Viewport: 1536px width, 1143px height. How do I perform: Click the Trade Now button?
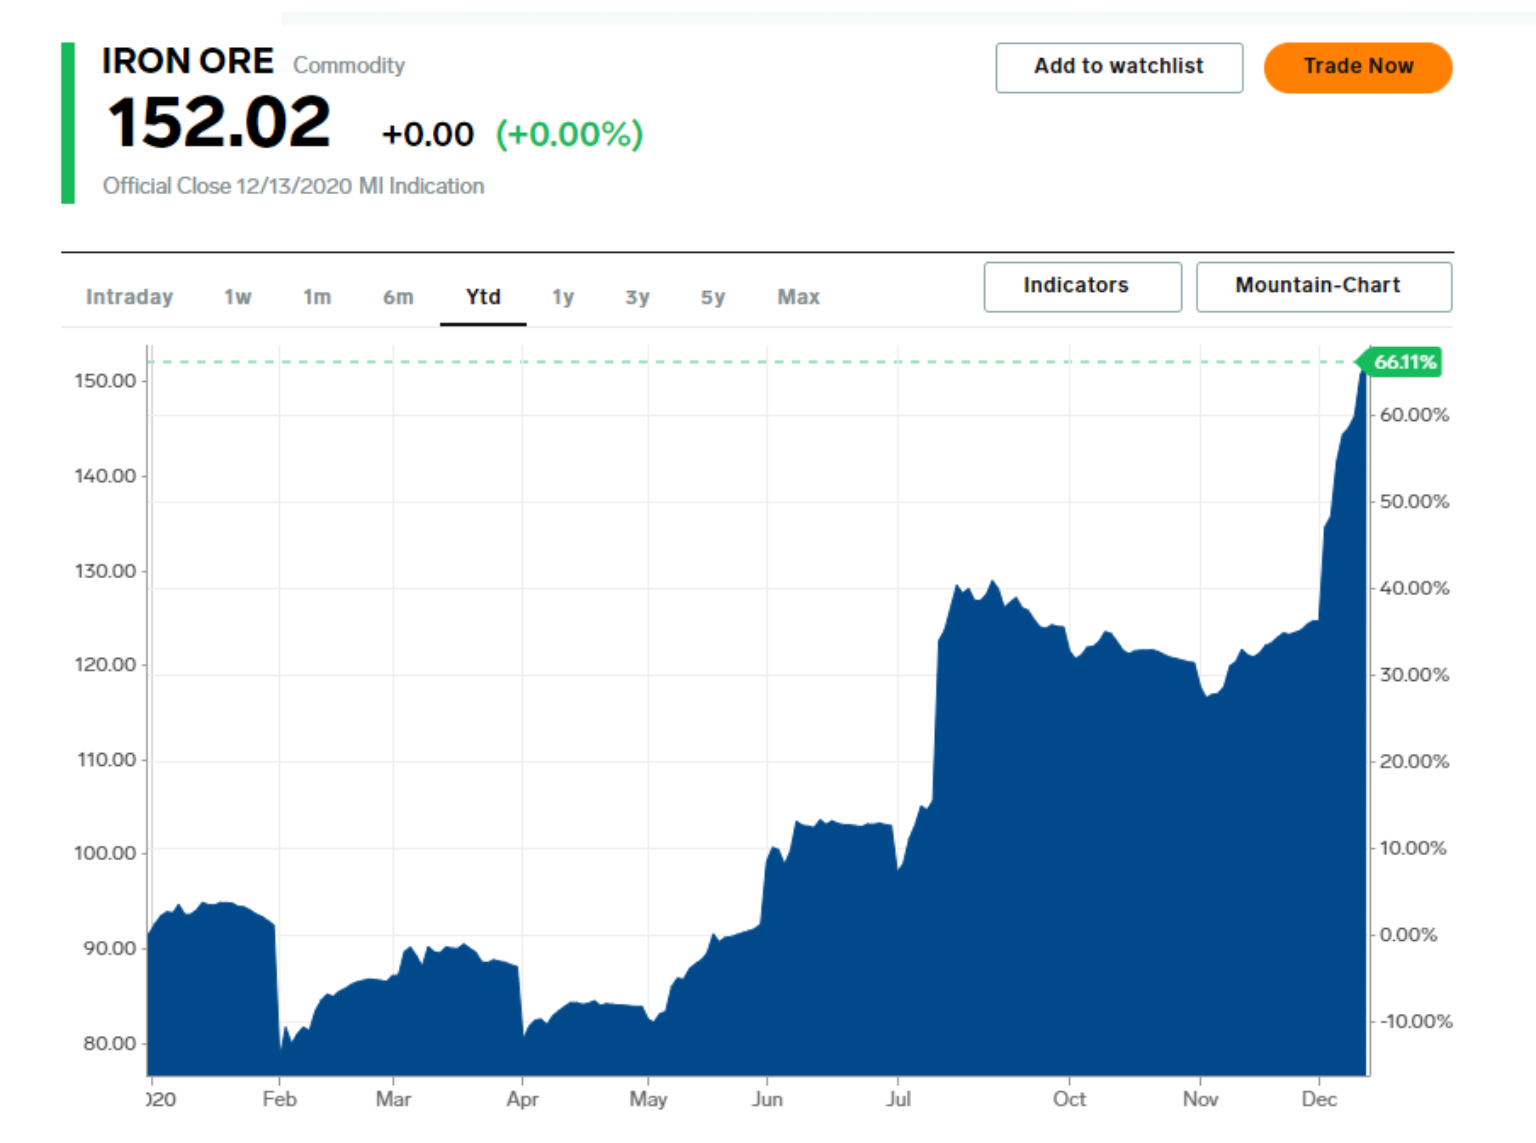pos(1357,67)
